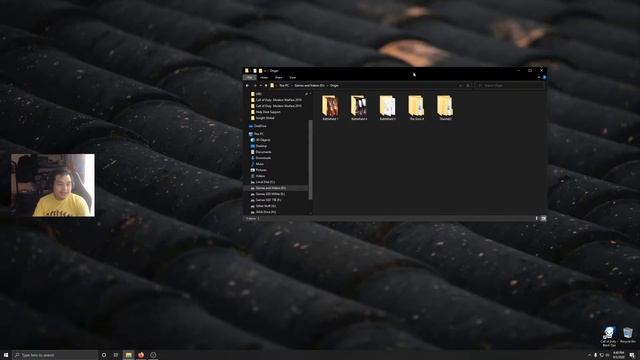Screen dimensions: 640x360
Task: Open the Battlefield V folder
Action: tap(387, 108)
